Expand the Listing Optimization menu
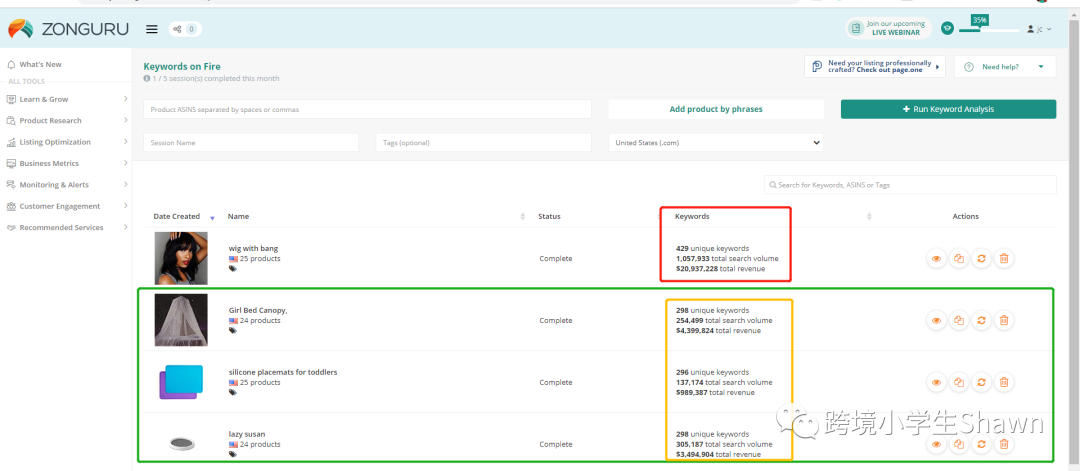1080x471 pixels. point(68,142)
